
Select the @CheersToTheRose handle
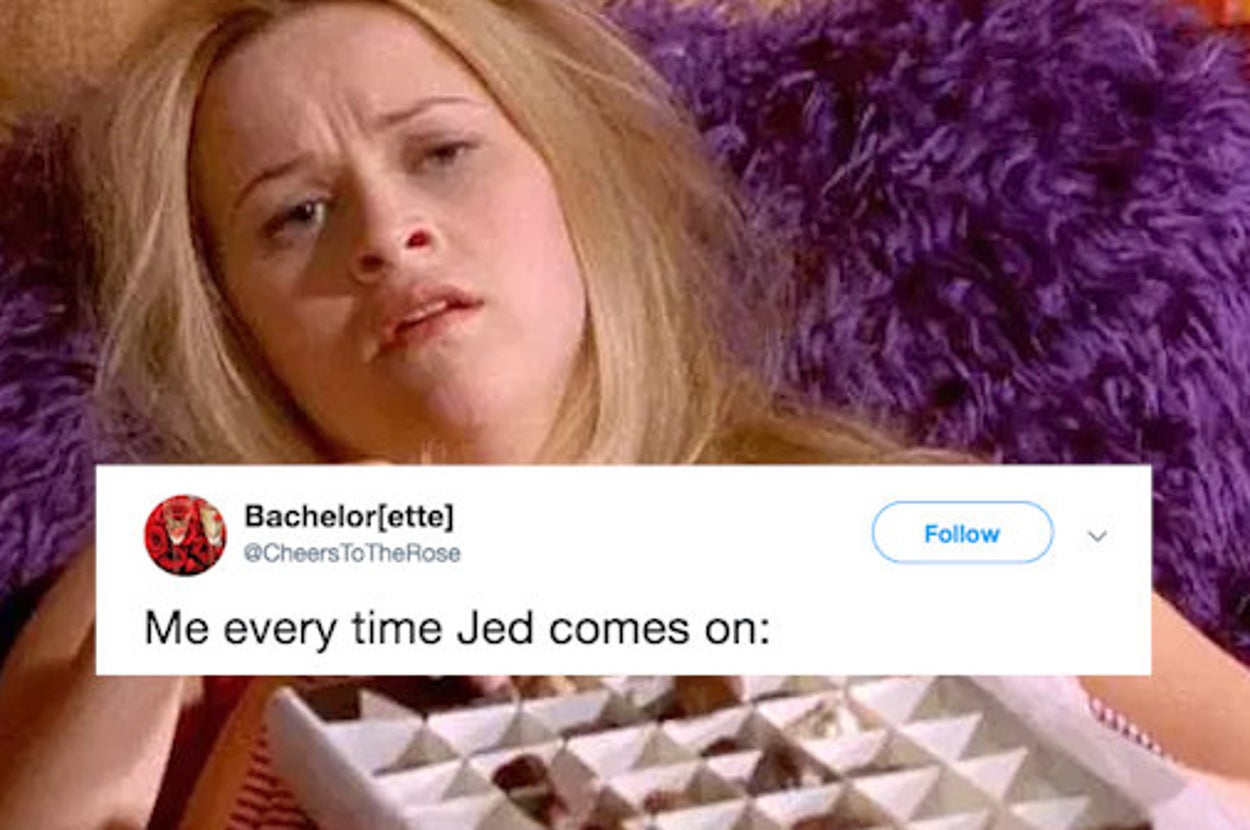[352, 553]
